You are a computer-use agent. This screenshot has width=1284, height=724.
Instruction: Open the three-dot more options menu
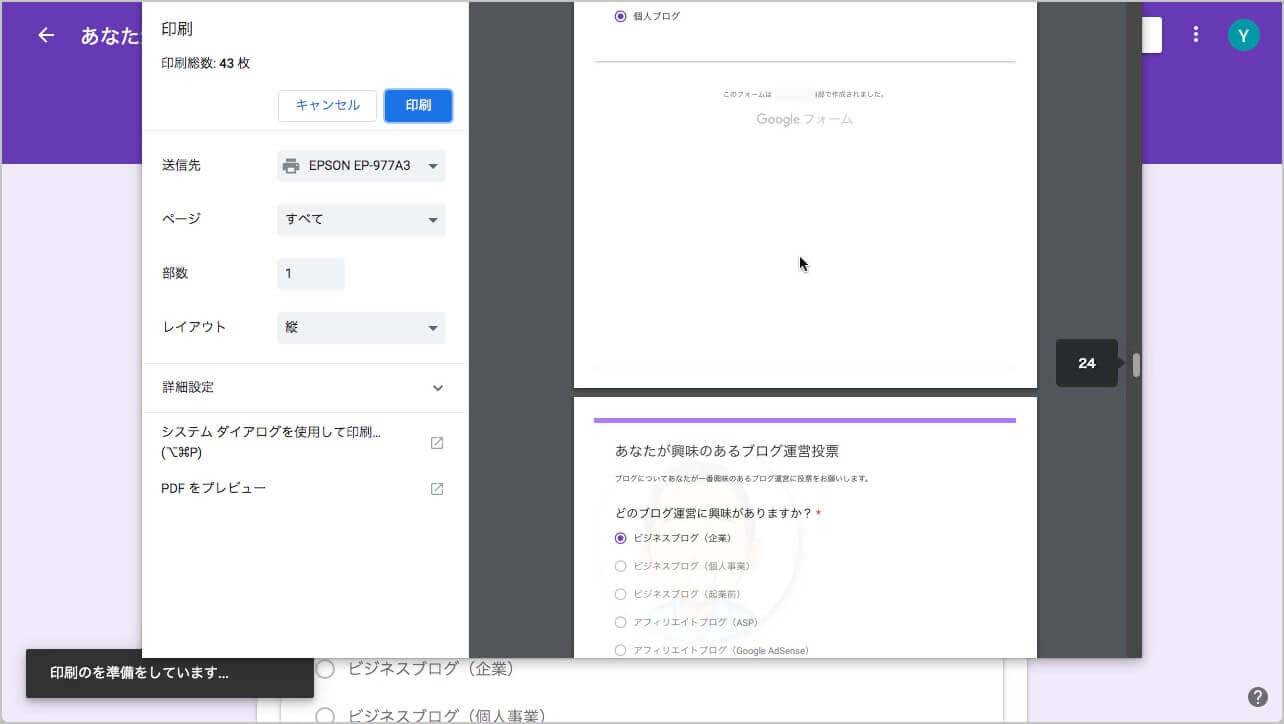point(1195,35)
